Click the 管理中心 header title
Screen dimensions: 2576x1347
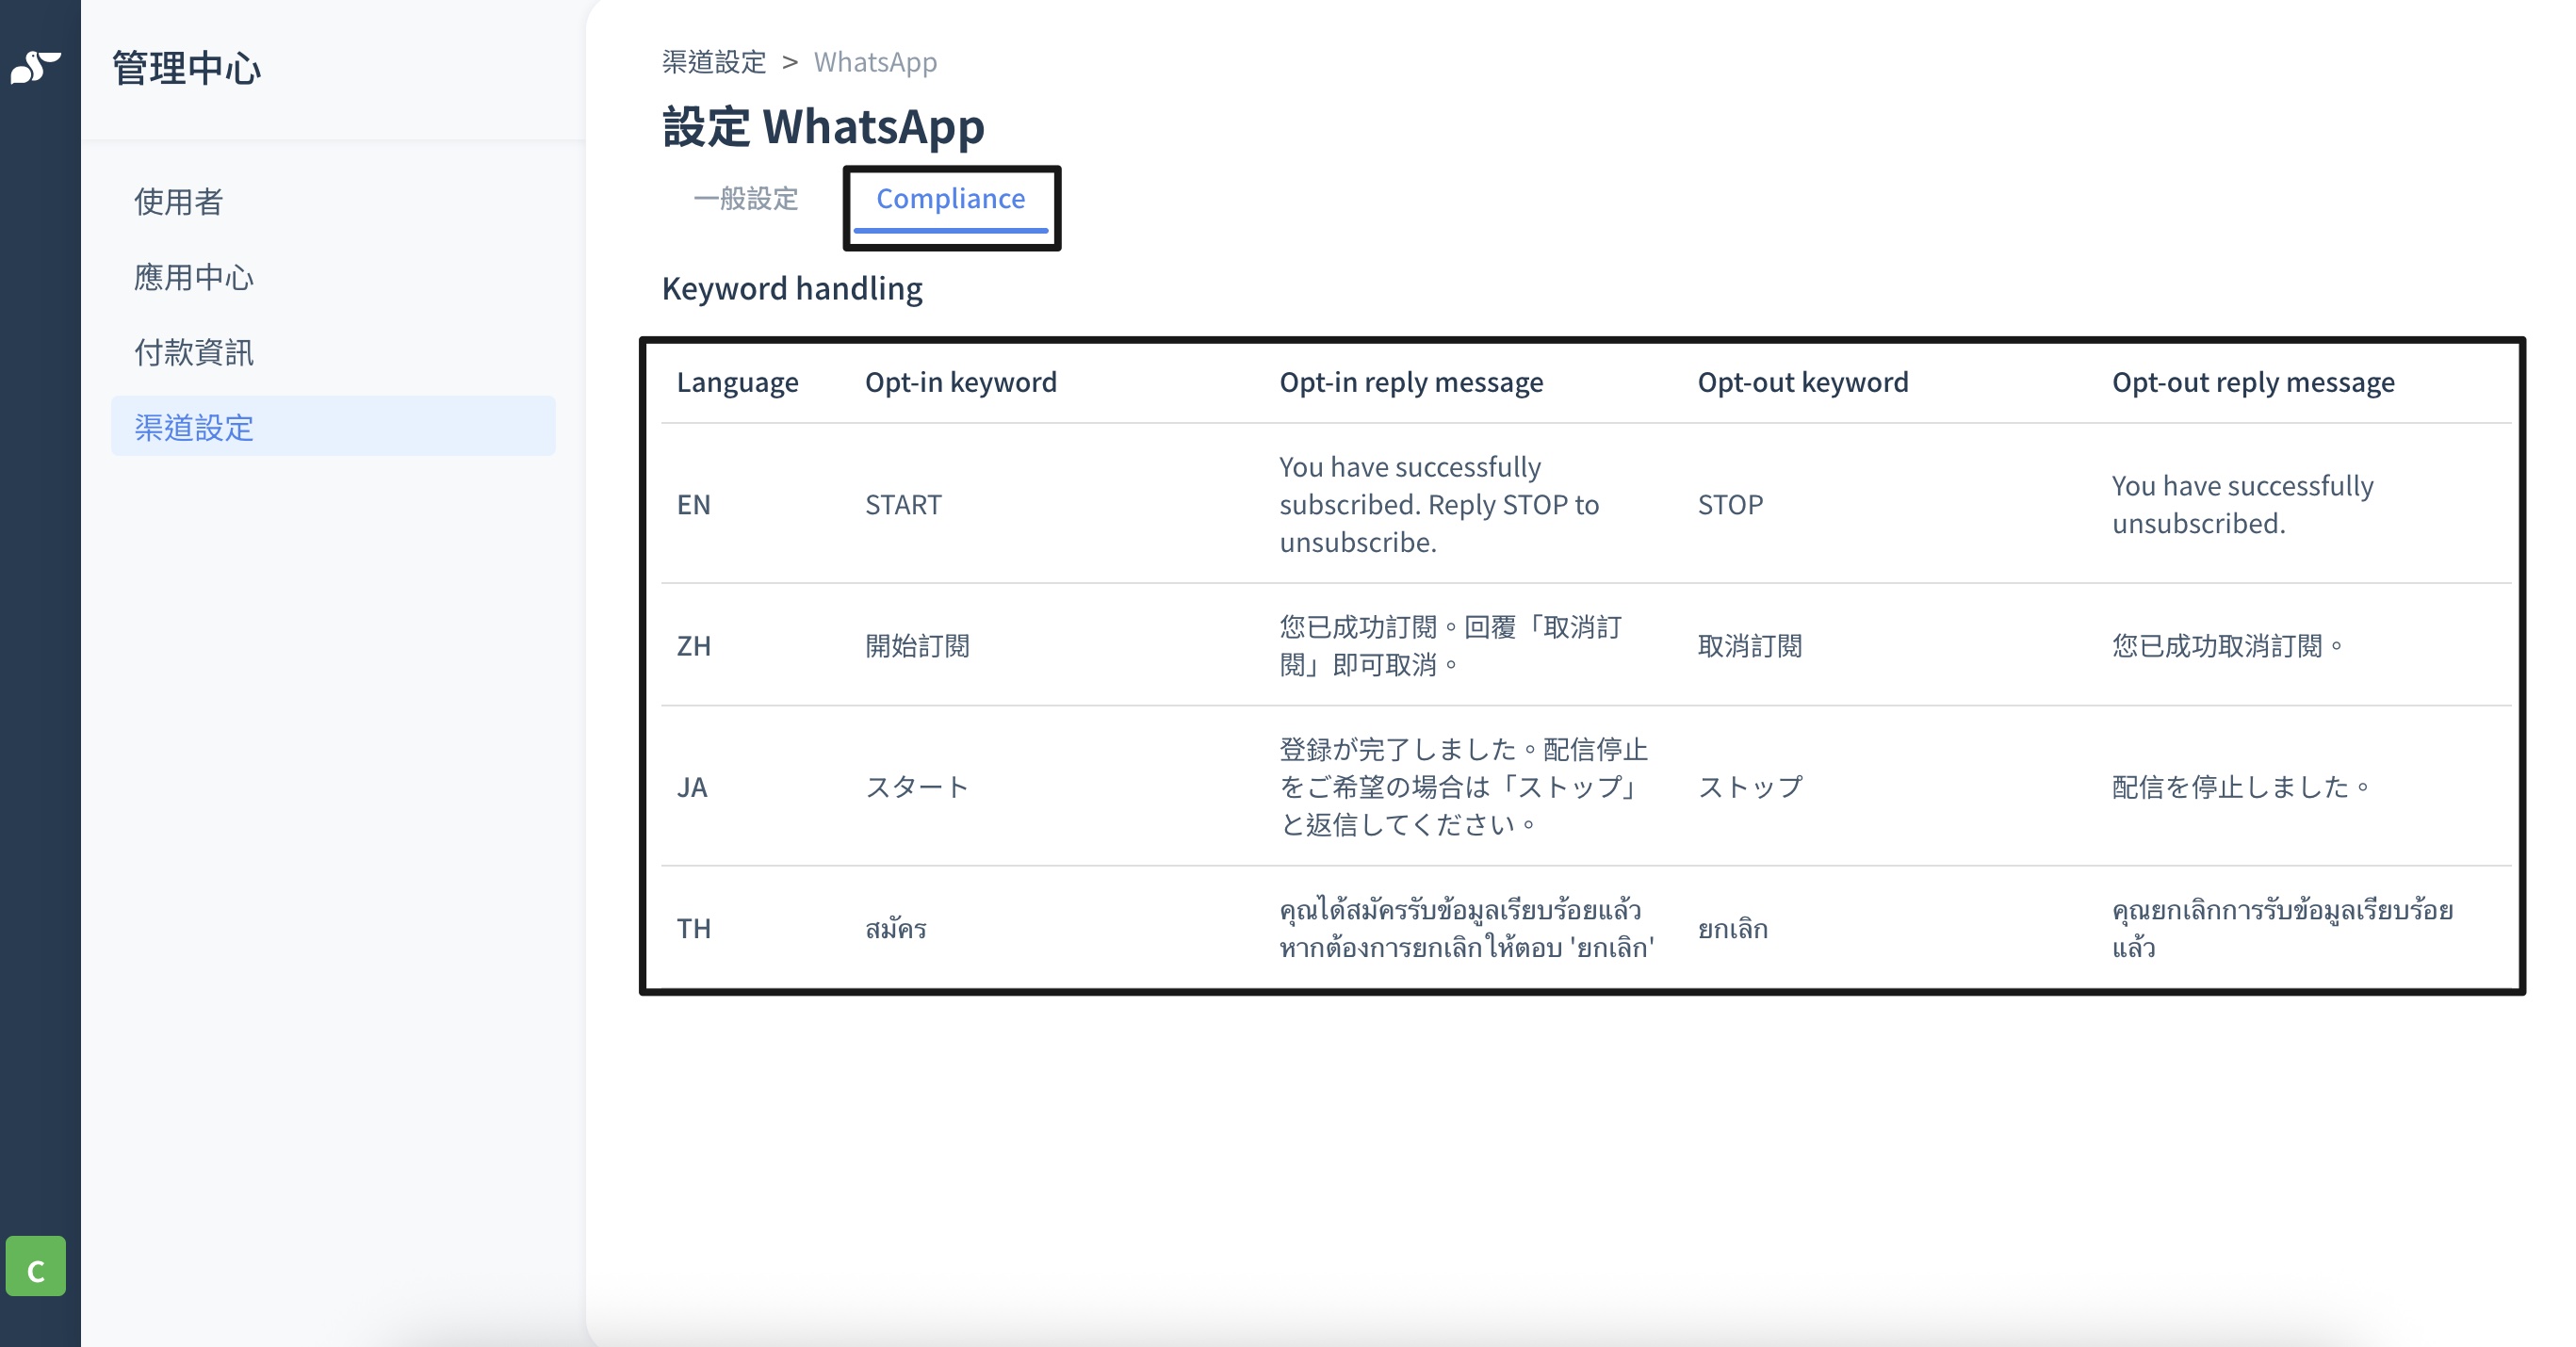pyautogui.click(x=187, y=68)
